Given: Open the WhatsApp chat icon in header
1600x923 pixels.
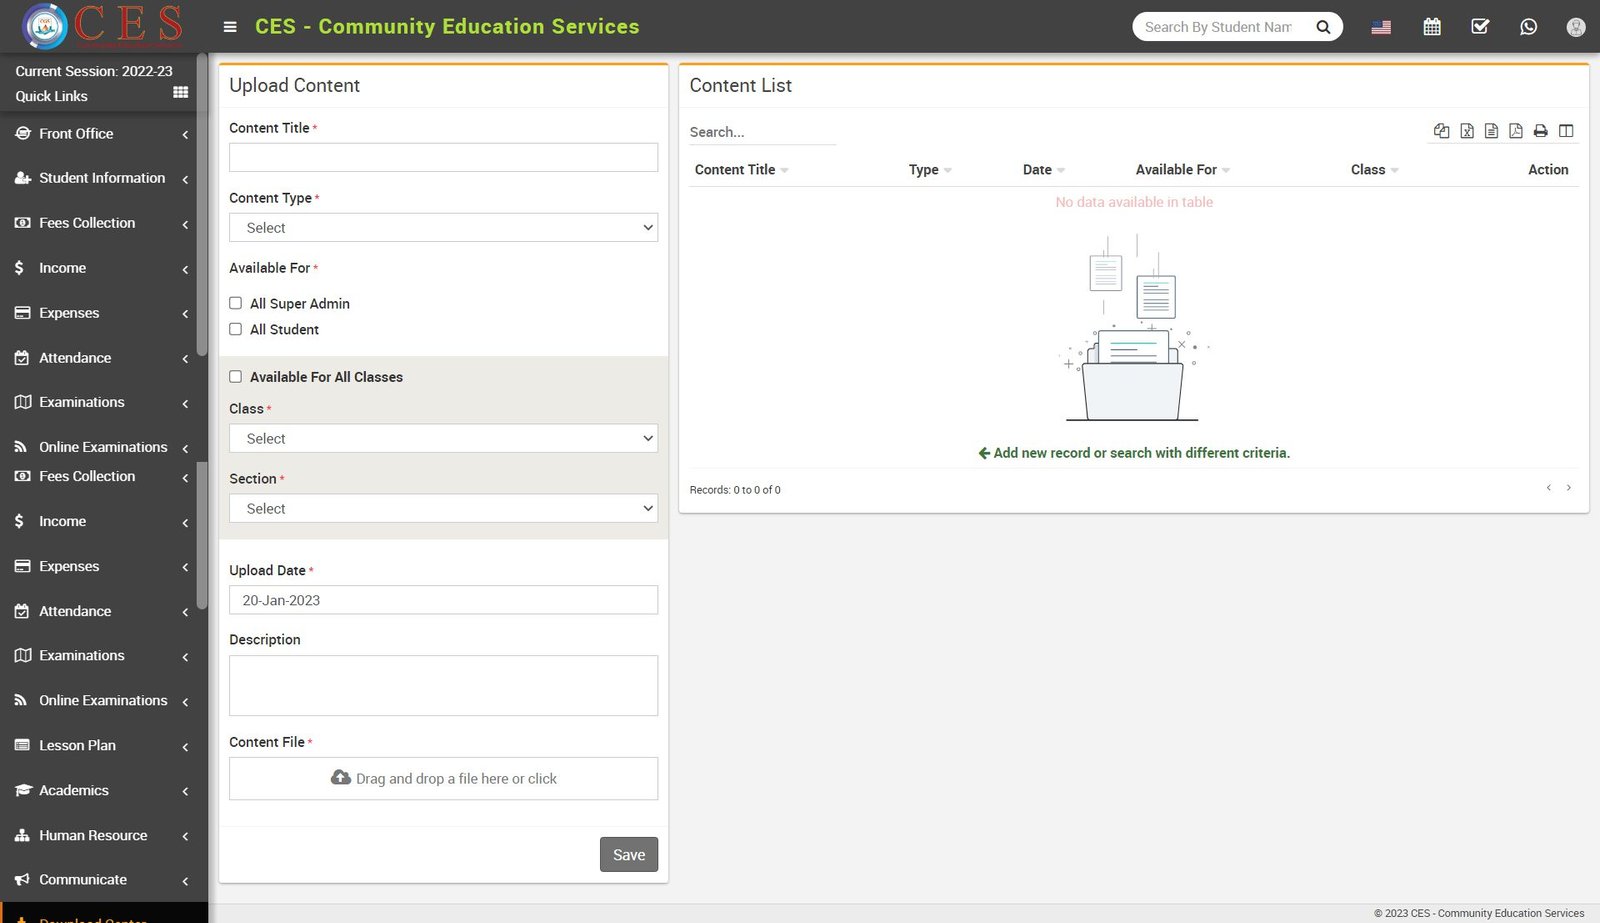Looking at the screenshot, I should 1528,27.
